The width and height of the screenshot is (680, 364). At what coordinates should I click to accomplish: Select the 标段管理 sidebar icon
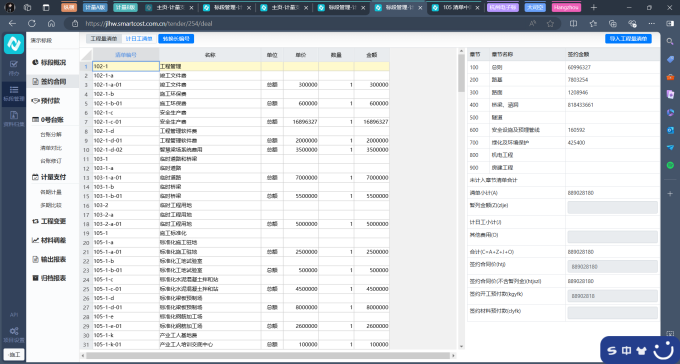coord(13,93)
